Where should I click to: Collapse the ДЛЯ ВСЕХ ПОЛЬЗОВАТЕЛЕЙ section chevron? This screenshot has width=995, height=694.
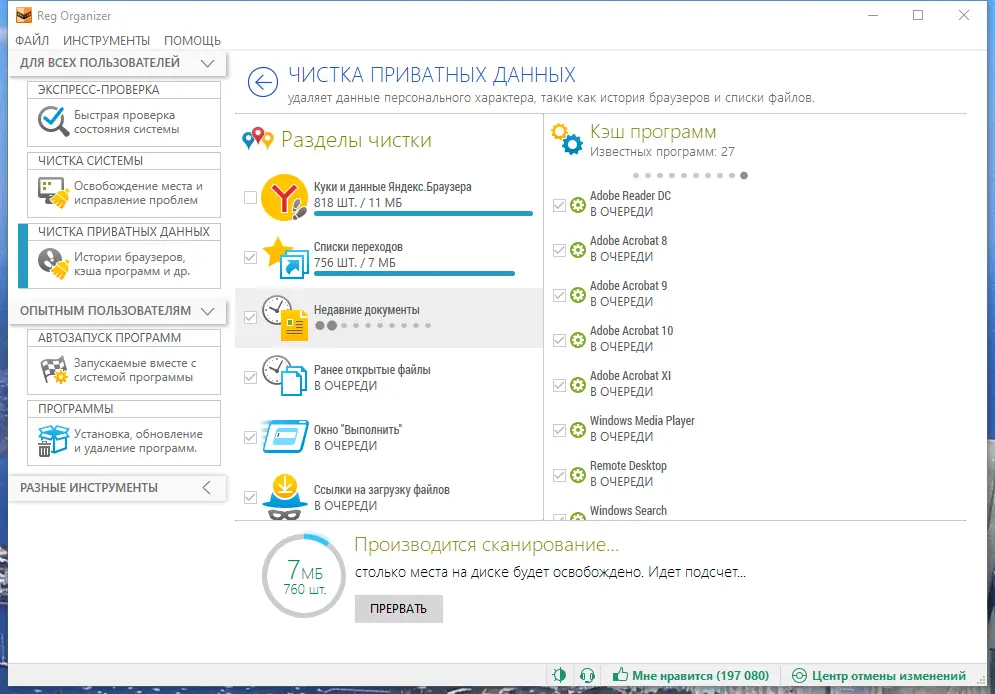point(207,63)
